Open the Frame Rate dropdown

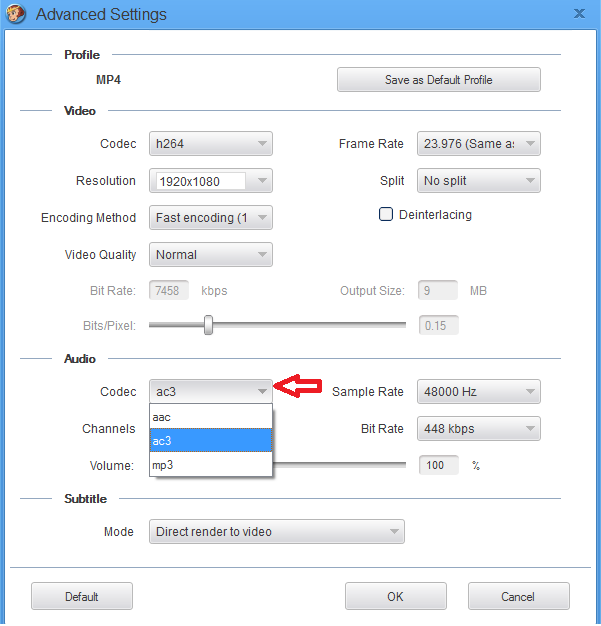478,143
